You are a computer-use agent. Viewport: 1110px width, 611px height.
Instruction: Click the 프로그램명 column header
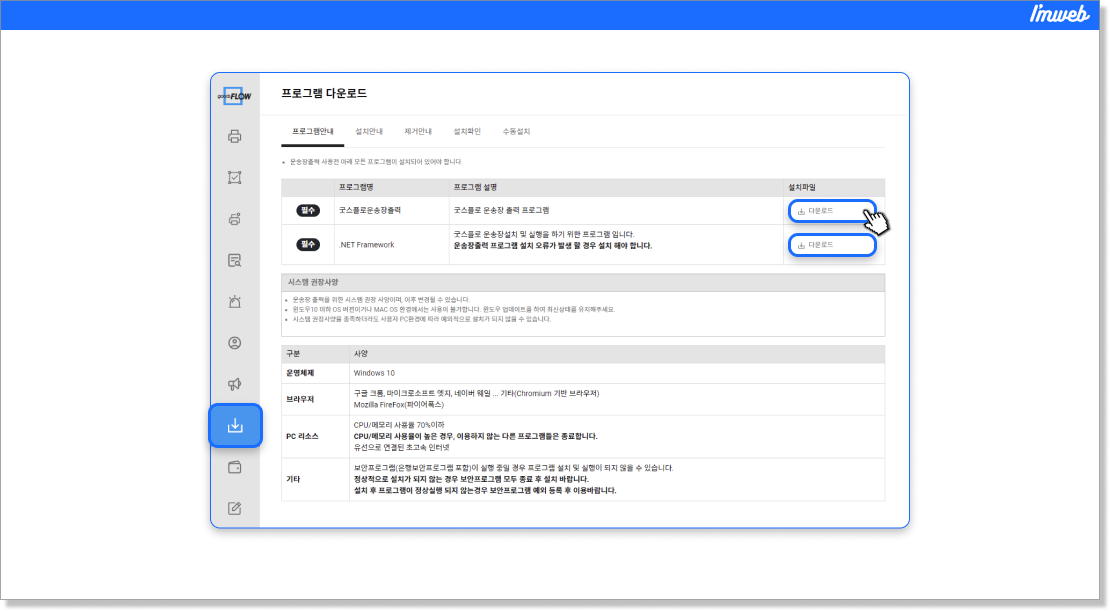pos(356,188)
